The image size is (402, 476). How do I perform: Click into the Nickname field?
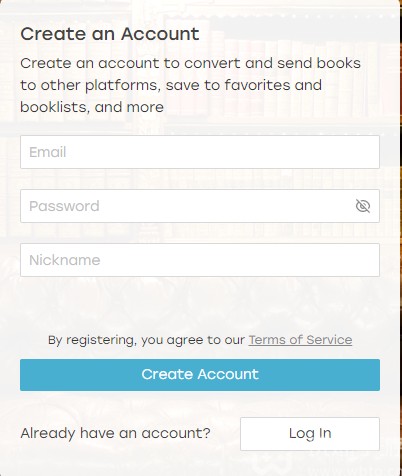200,260
